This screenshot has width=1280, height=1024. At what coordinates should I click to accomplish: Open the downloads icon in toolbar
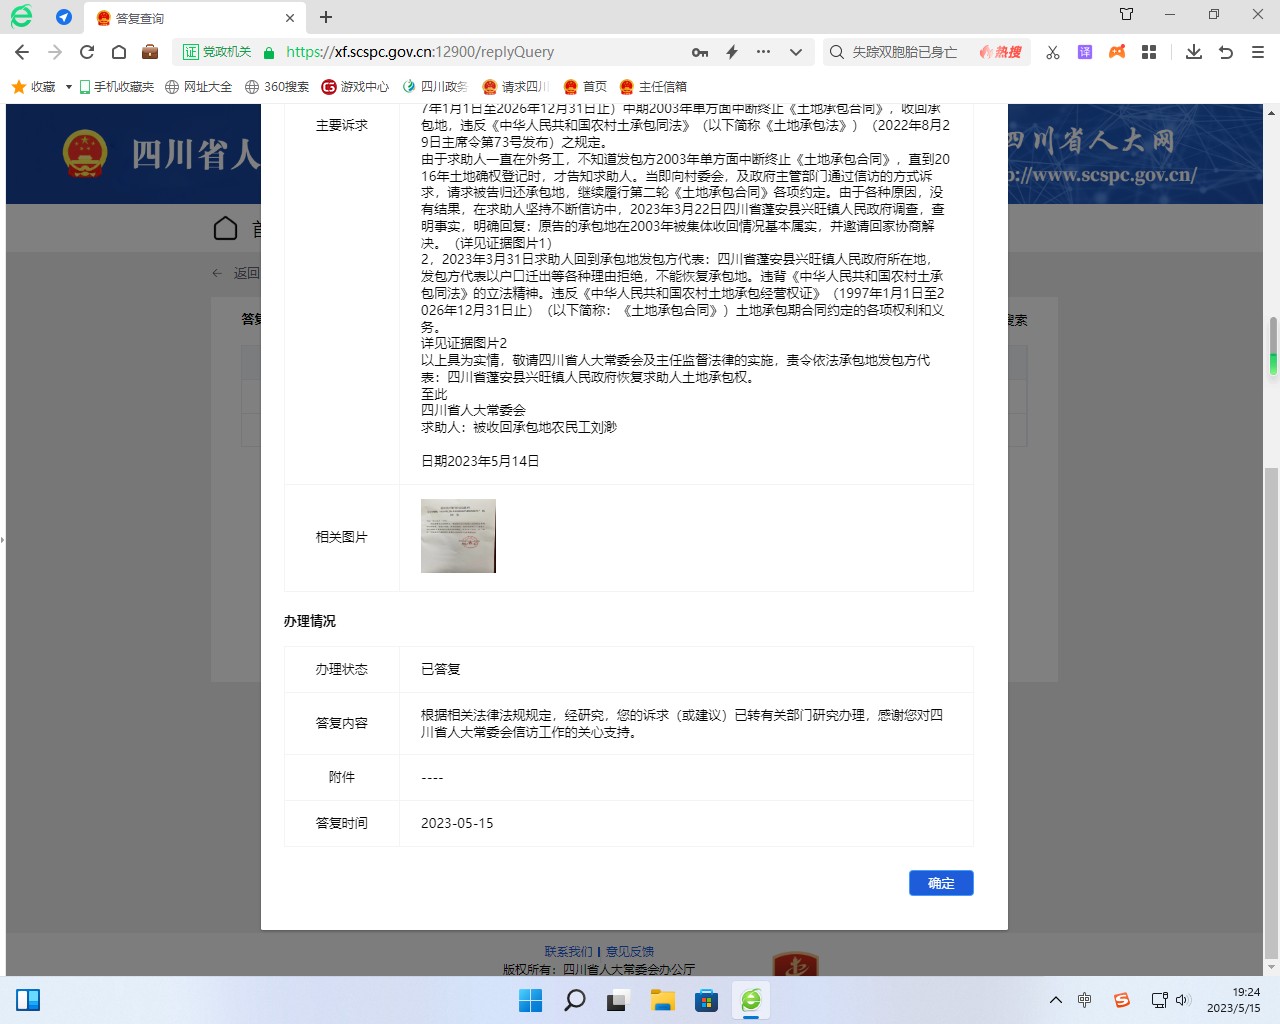[x=1193, y=52]
